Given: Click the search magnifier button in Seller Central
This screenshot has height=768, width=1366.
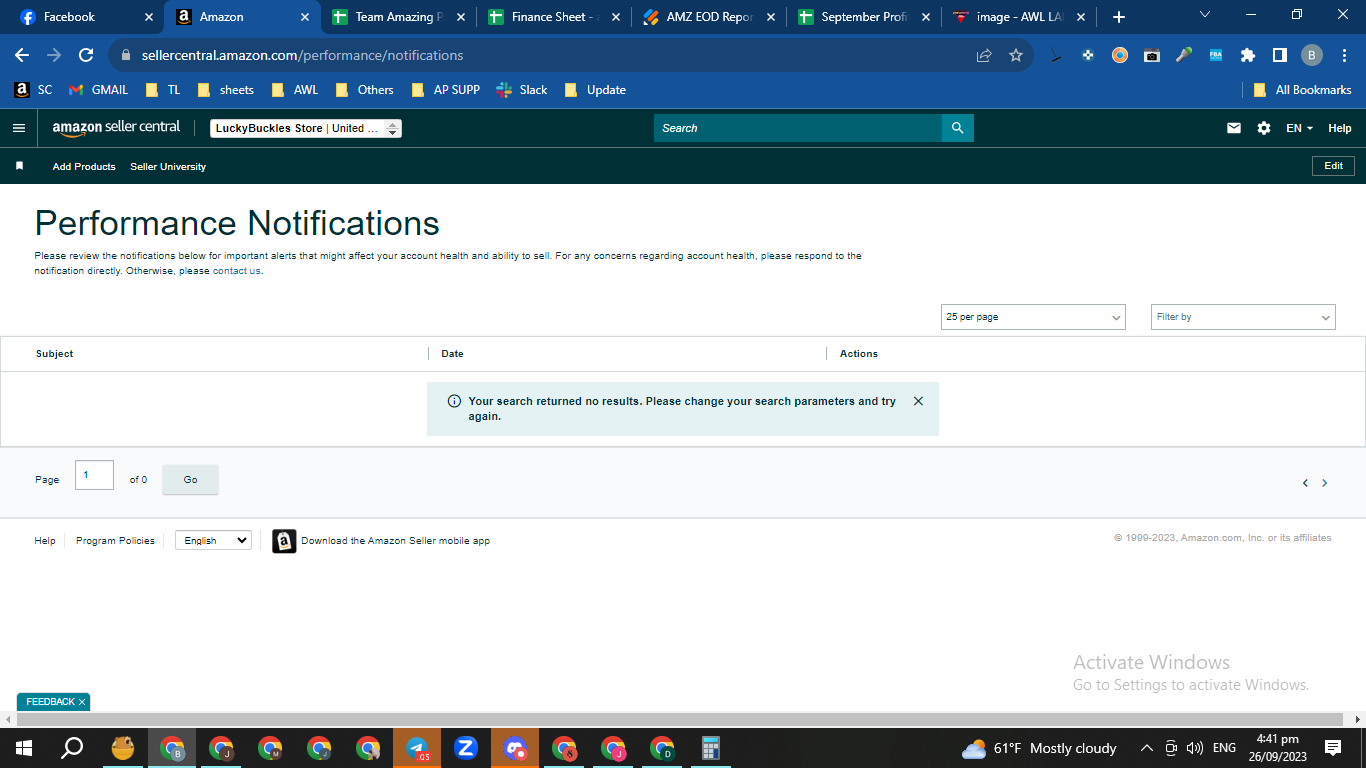Looking at the screenshot, I should (x=957, y=128).
